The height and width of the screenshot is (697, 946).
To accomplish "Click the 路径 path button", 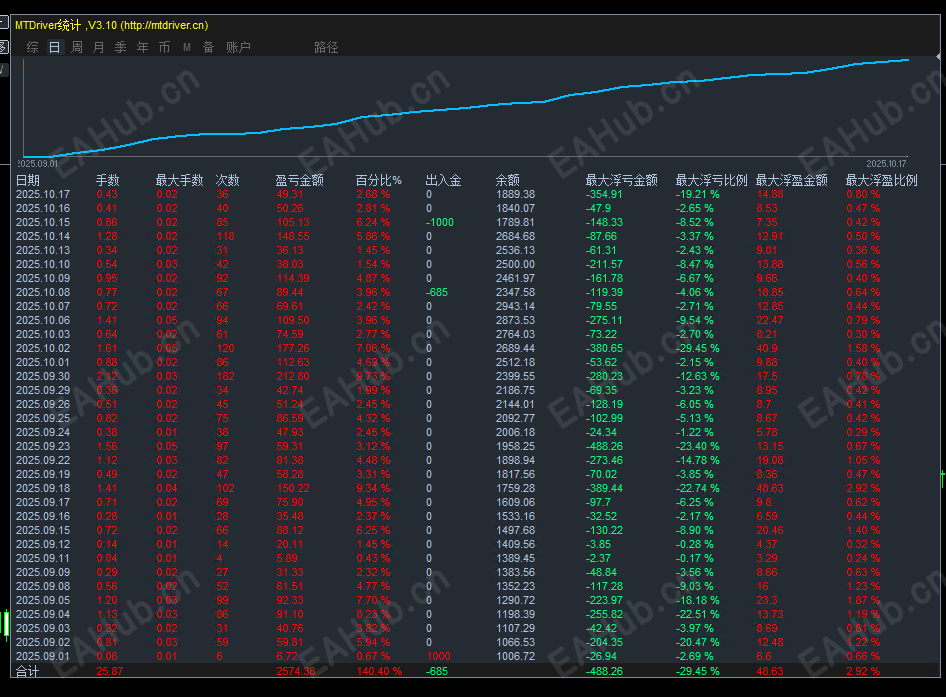I will click(x=326, y=47).
